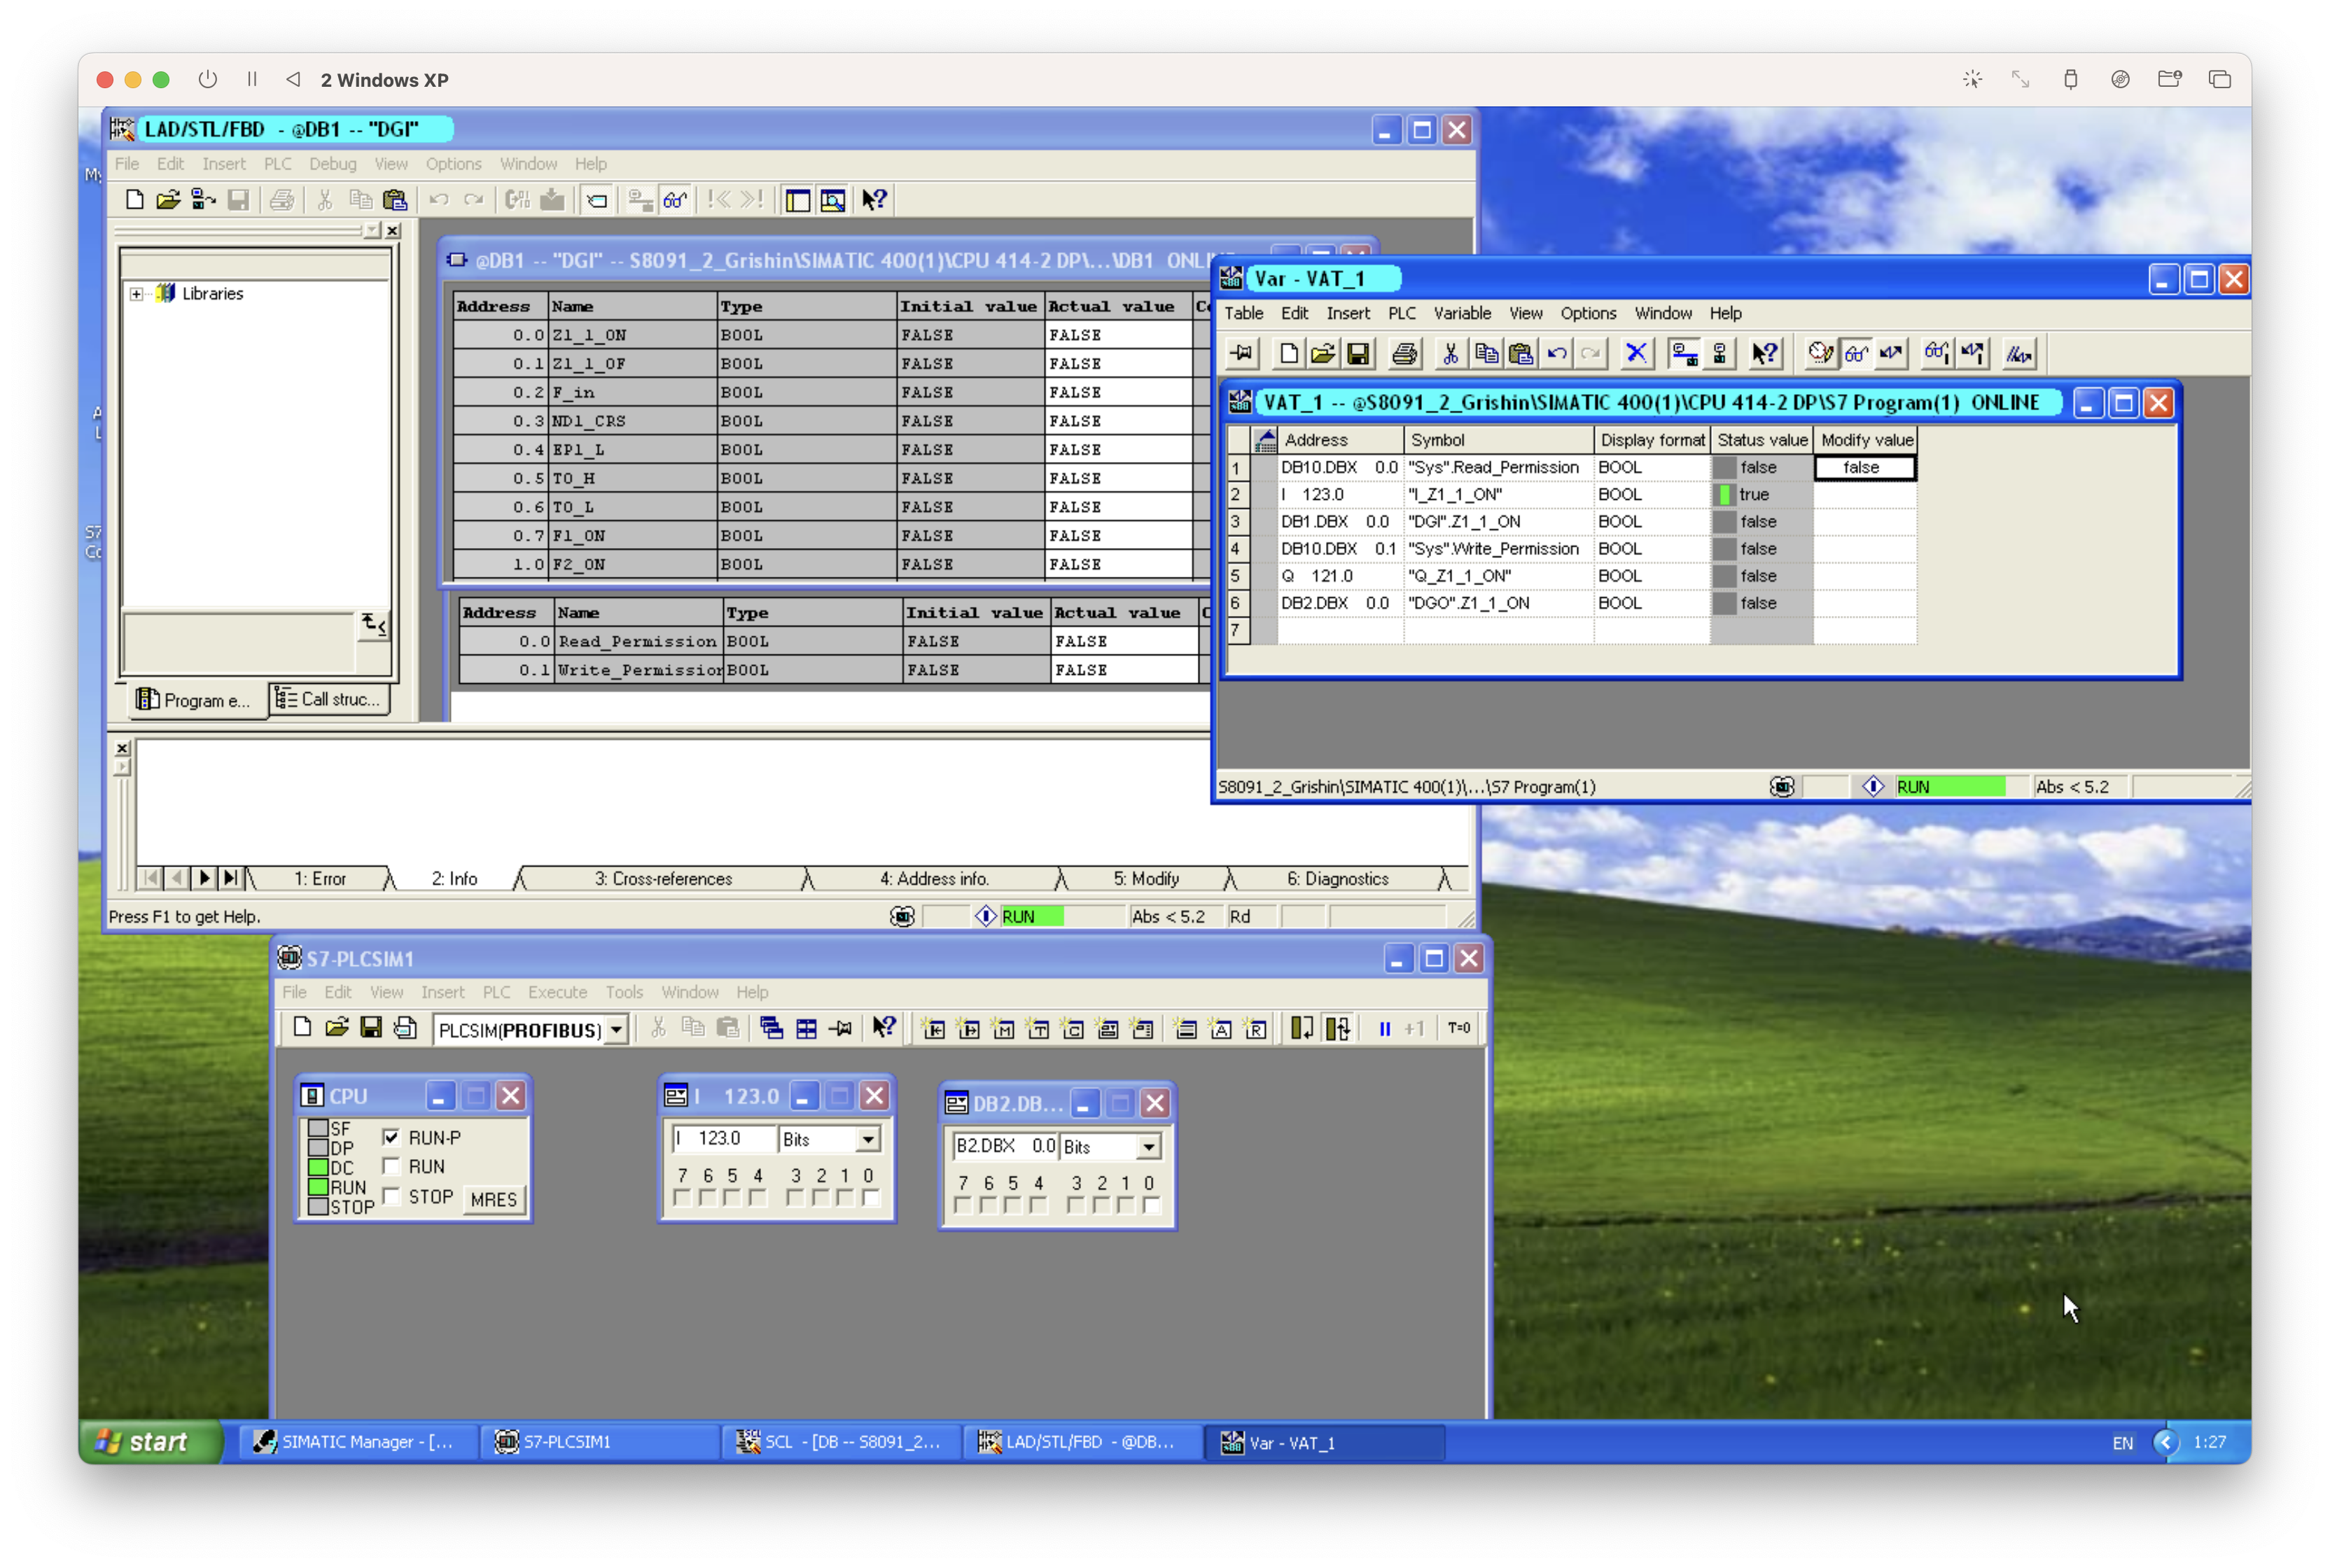Viewport: 2330px width, 1568px height.
Task: Click Force Values icon at end of VAT toolbar
Action: click(2019, 353)
